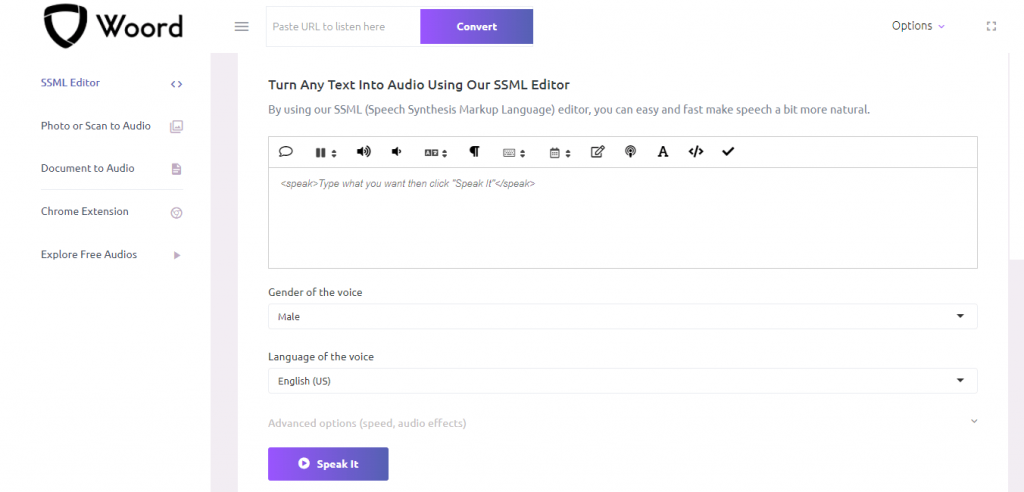
Task: Click the checkmark validate icon
Action: pyautogui.click(x=728, y=152)
